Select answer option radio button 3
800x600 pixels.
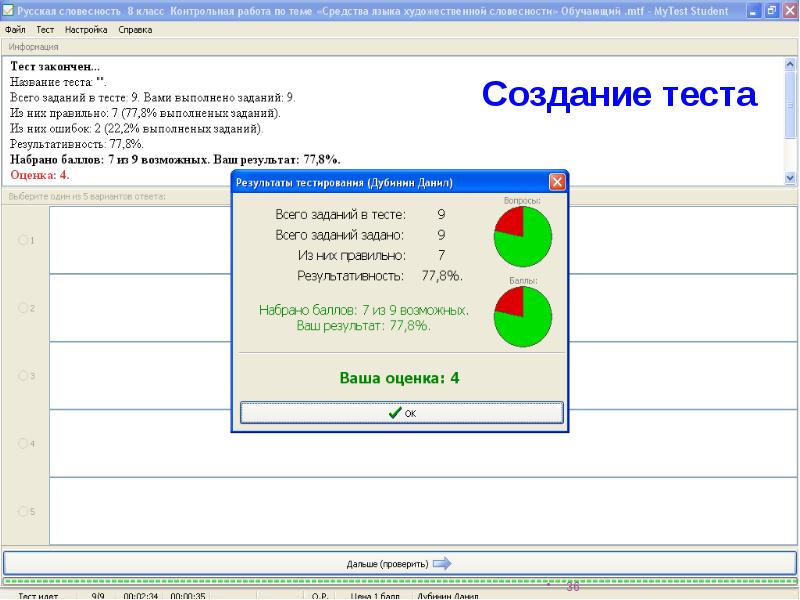point(22,376)
